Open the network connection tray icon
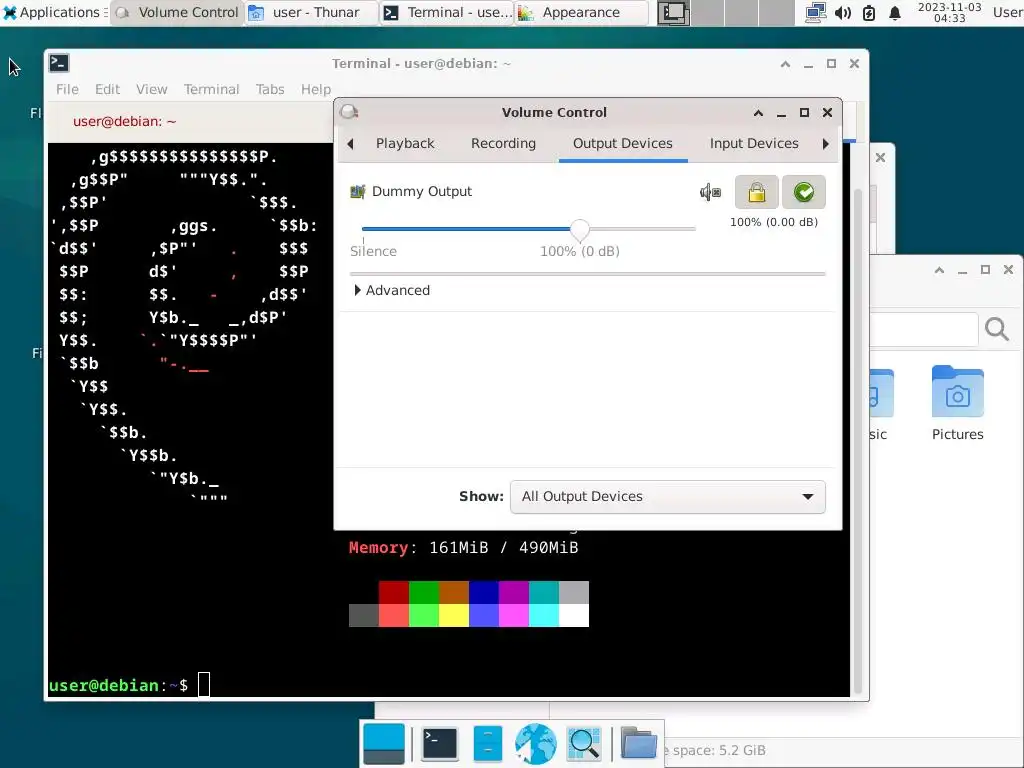This screenshot has width=1024, height=768. click(815, 12)
